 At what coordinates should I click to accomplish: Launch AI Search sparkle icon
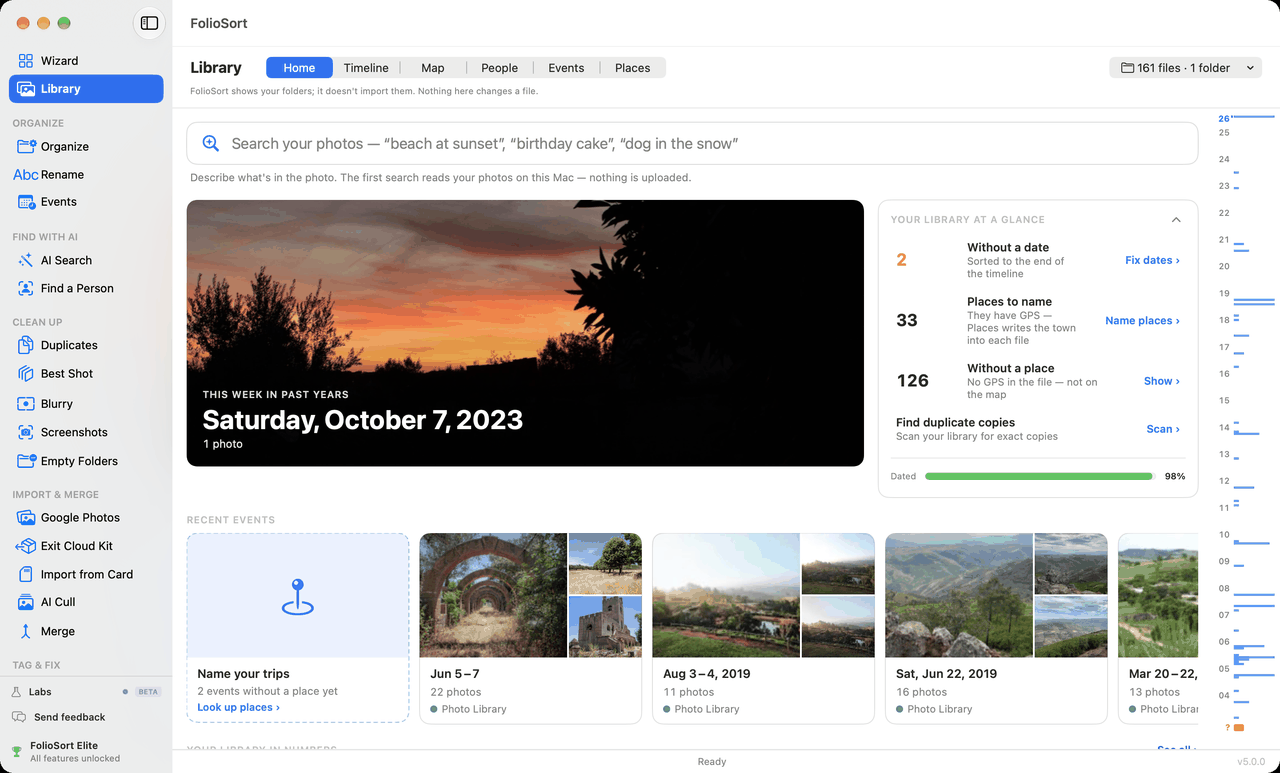point(26,261)
